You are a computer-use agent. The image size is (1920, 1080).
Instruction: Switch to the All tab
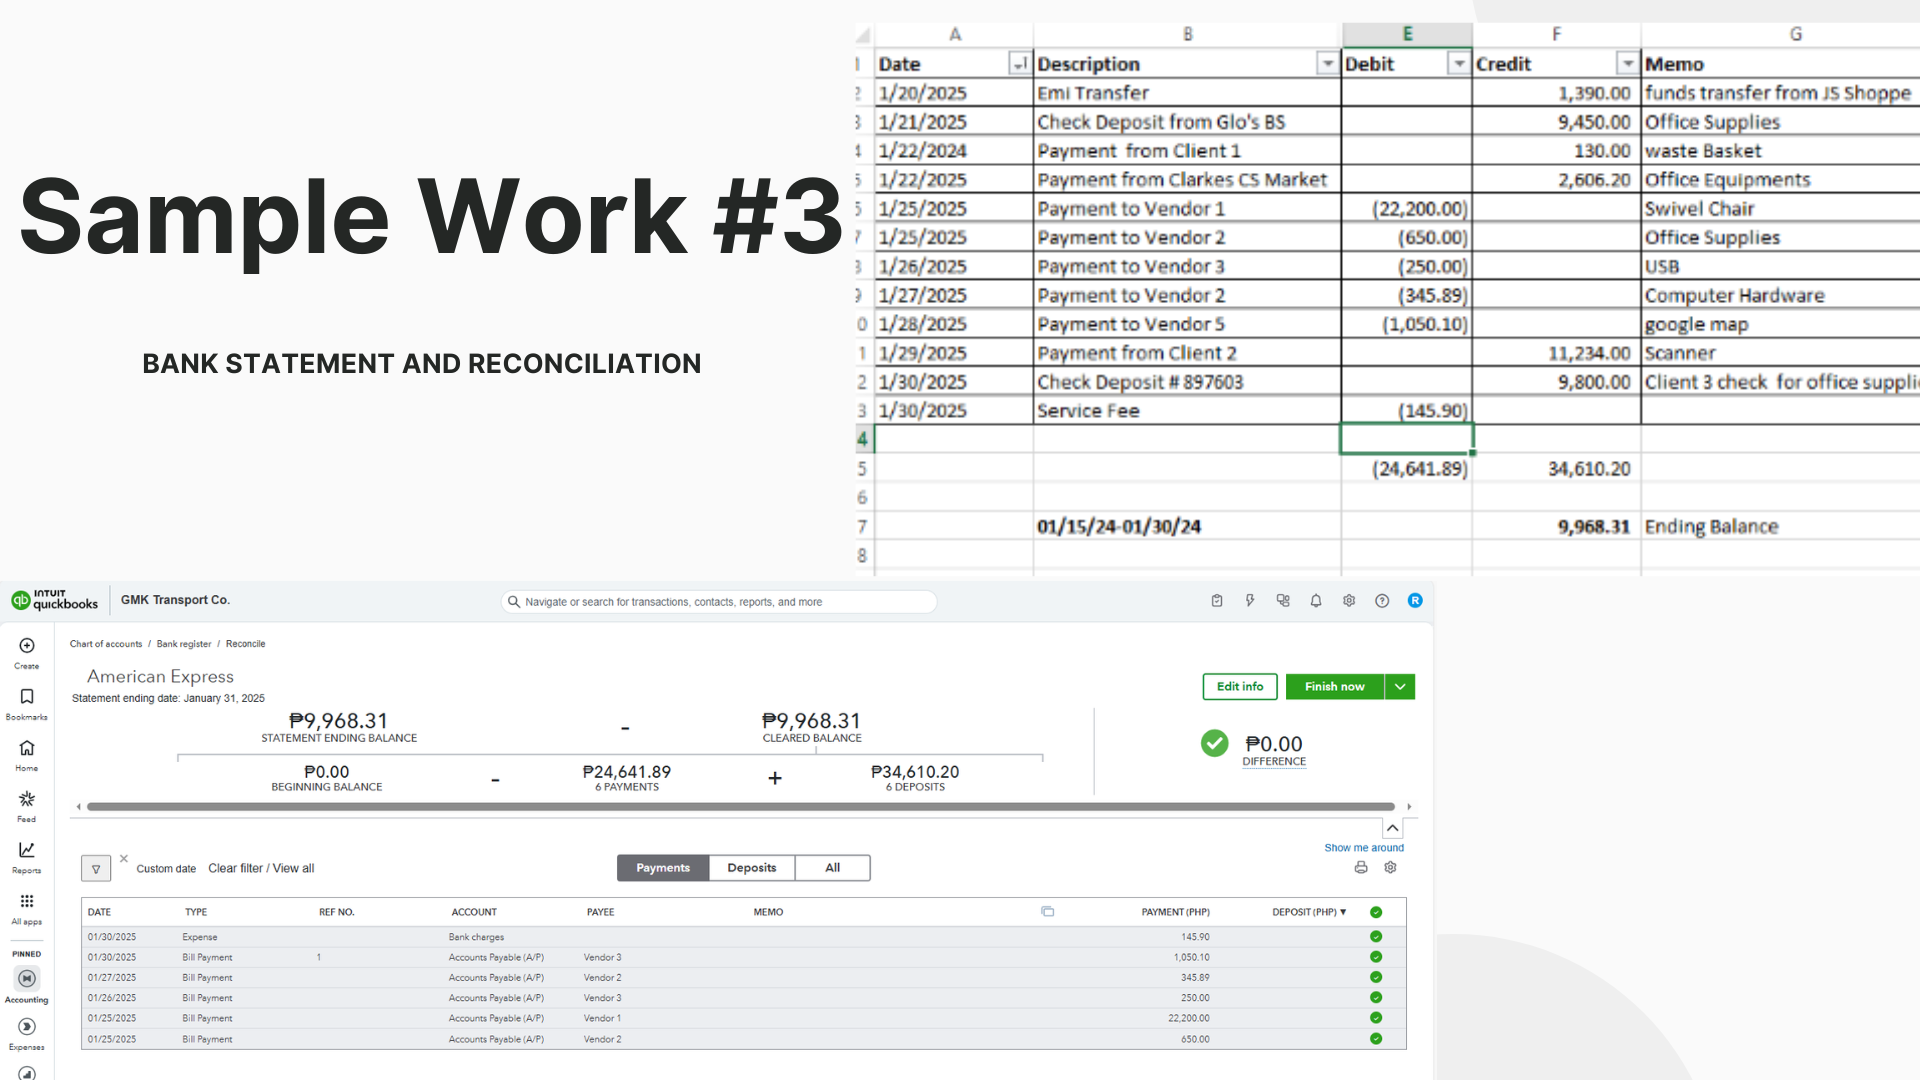pos(832,868)
